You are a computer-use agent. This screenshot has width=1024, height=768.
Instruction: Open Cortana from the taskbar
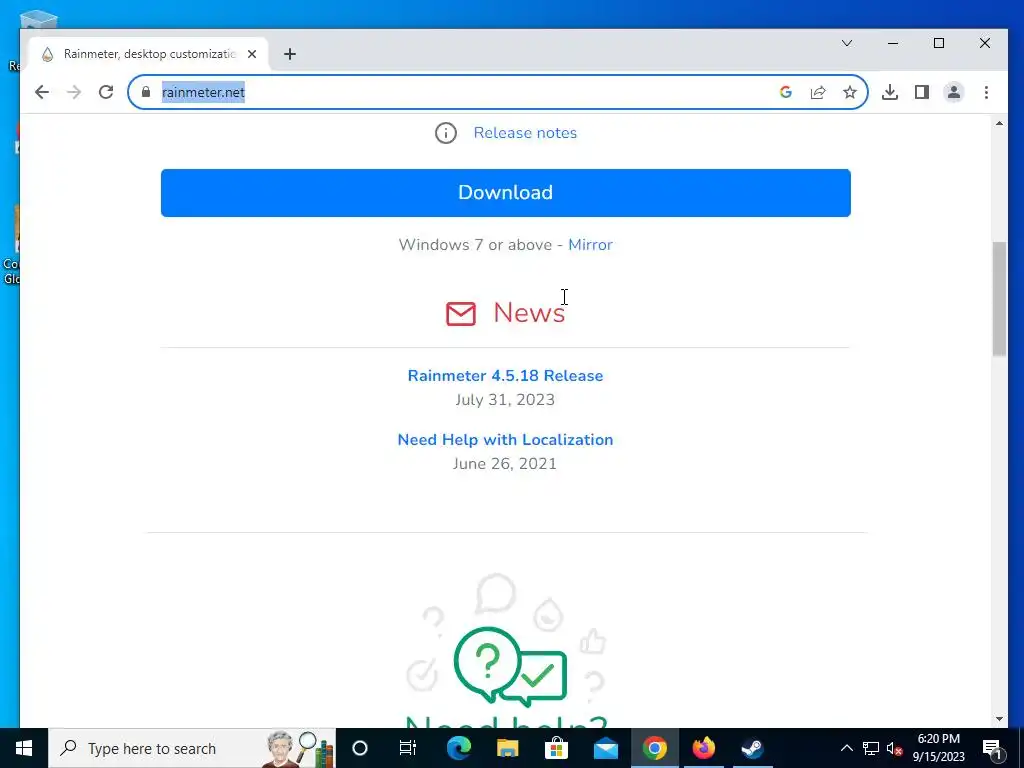point(360,748)
